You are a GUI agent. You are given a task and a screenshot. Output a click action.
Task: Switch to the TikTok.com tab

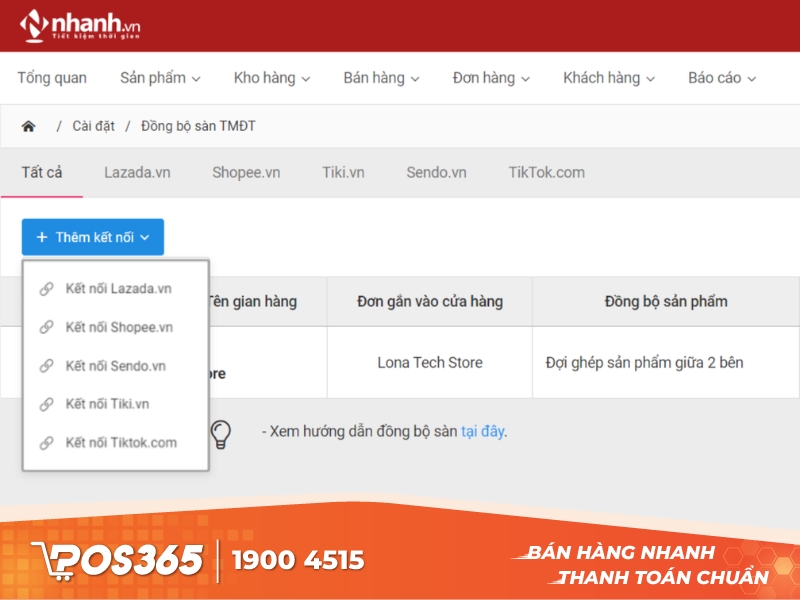(546, 172)
